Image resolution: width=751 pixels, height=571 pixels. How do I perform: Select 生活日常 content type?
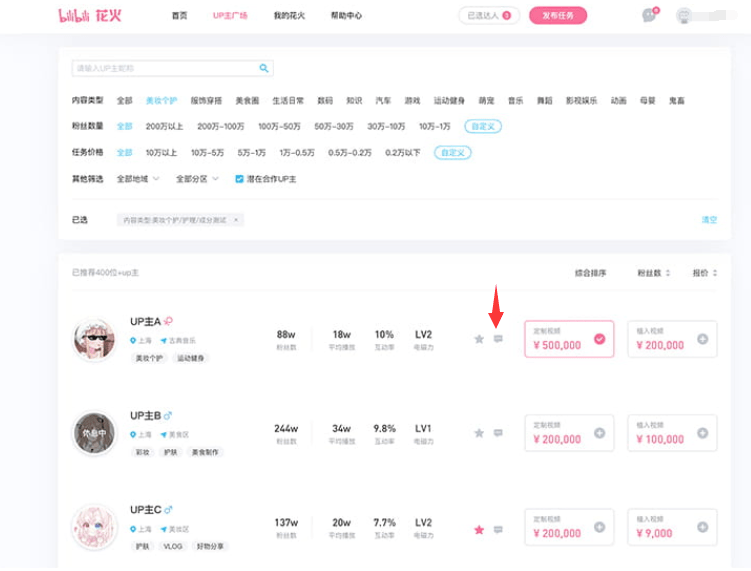coord(288,101)
